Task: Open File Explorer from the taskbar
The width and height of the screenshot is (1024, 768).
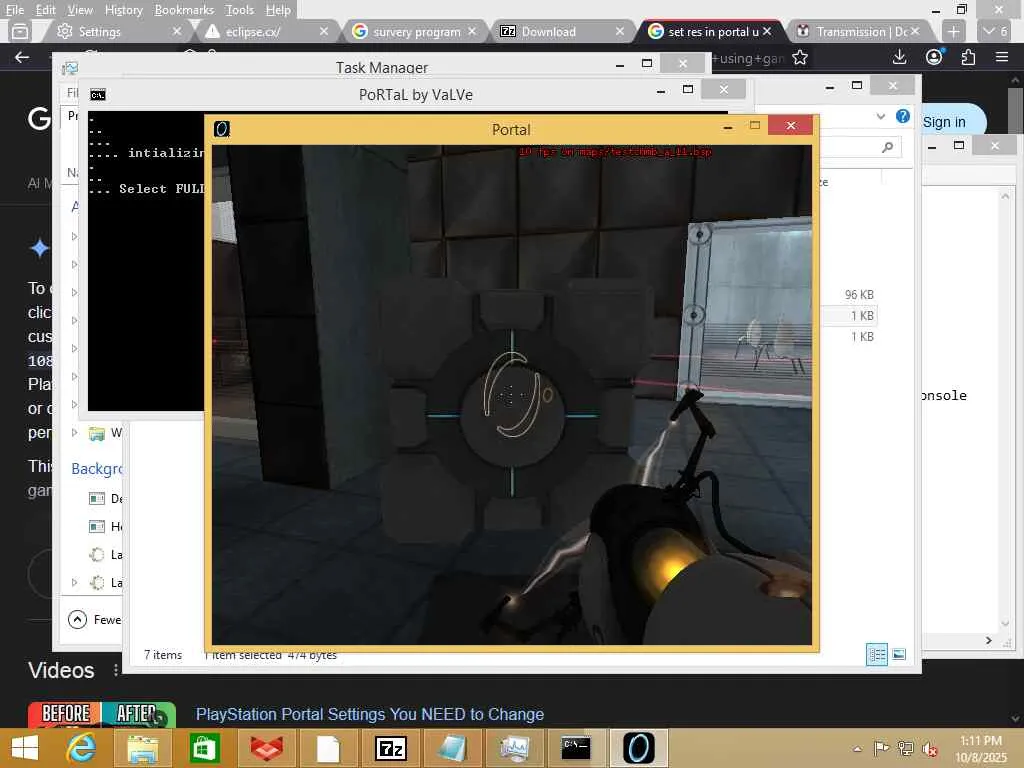Action: coord(142,748)
